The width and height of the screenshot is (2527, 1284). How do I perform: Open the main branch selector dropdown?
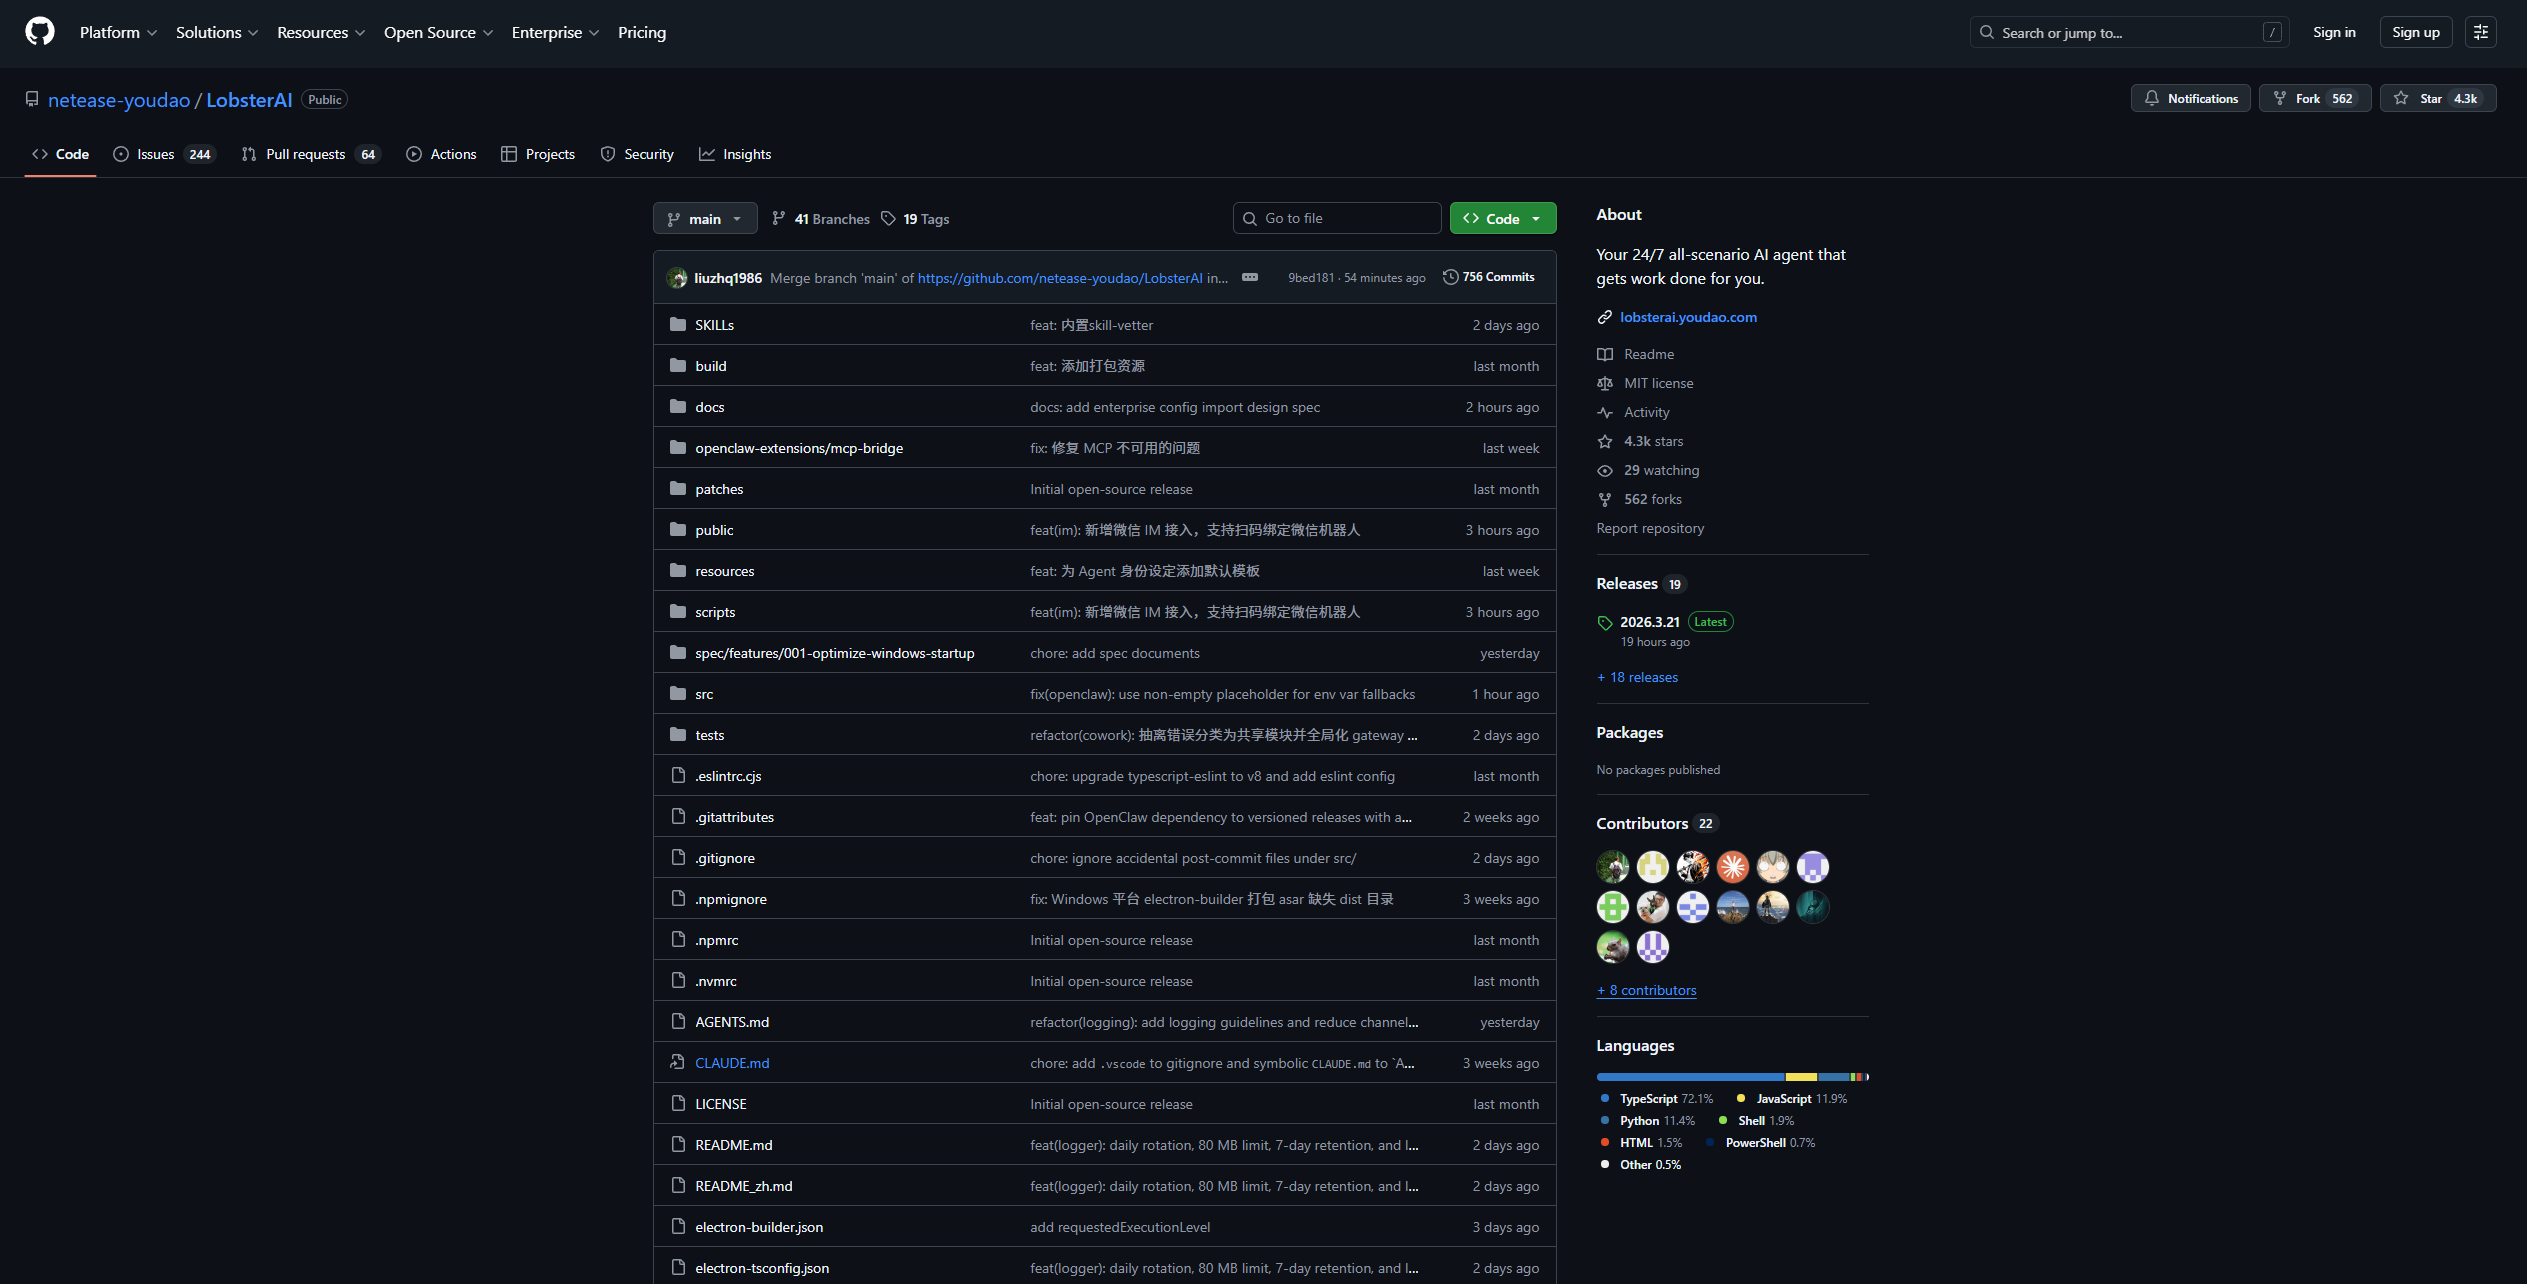point(705,218)
